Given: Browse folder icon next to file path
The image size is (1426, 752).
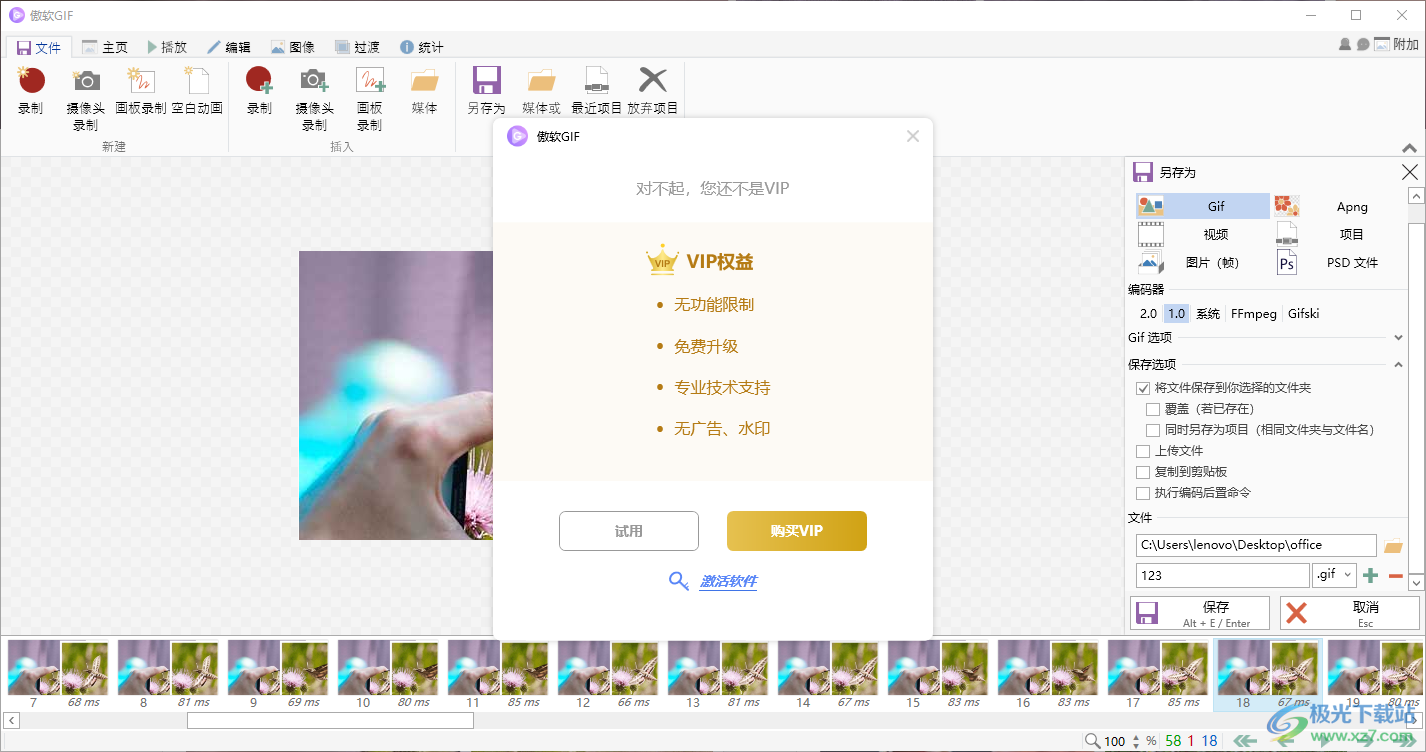Looking at the screenshot, I should (1393, 546).
